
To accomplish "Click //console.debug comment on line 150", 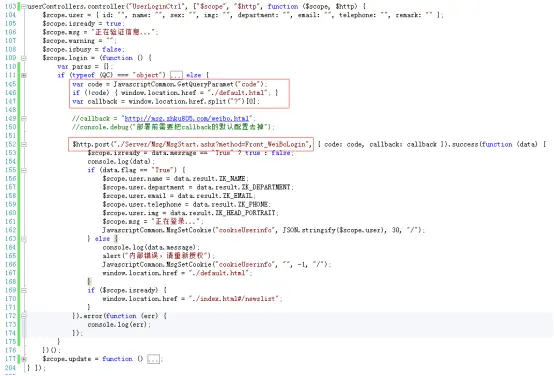I will [173, 127].
